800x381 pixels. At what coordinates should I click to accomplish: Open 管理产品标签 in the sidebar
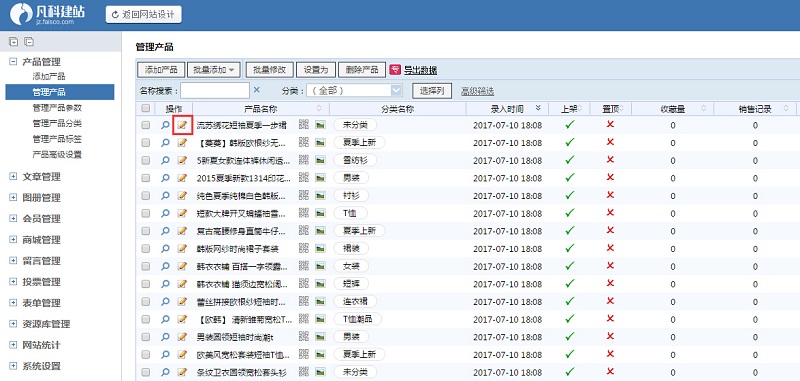tap(57, 139)
